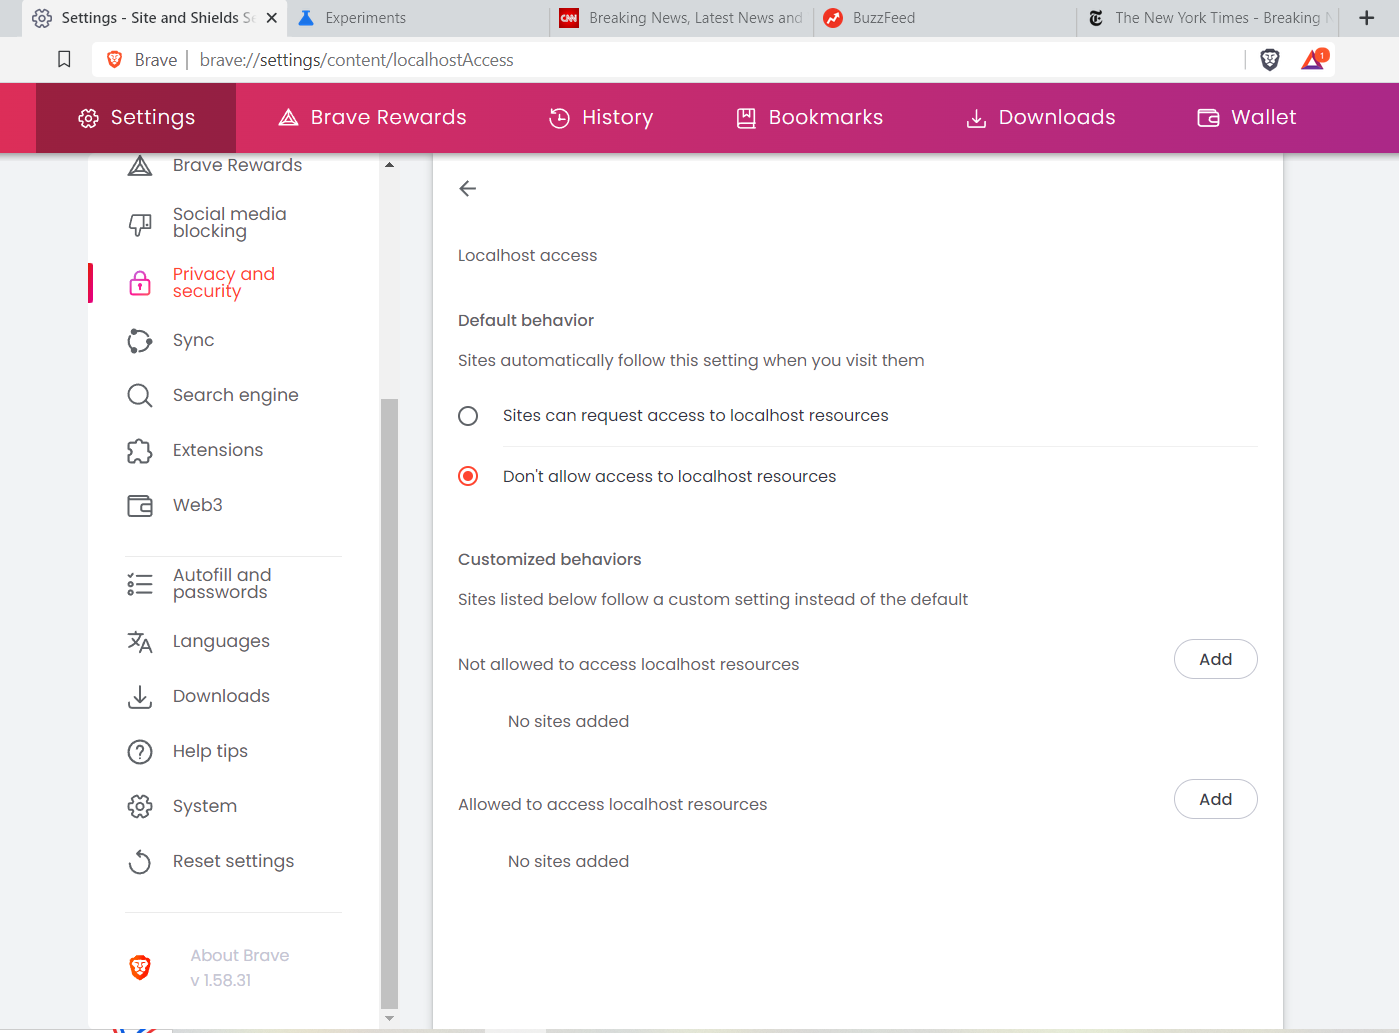Viewport: 1399px width, 1033px height.
Task: Open the Brave Shields icon in address bar
Action: point(1269,59)
